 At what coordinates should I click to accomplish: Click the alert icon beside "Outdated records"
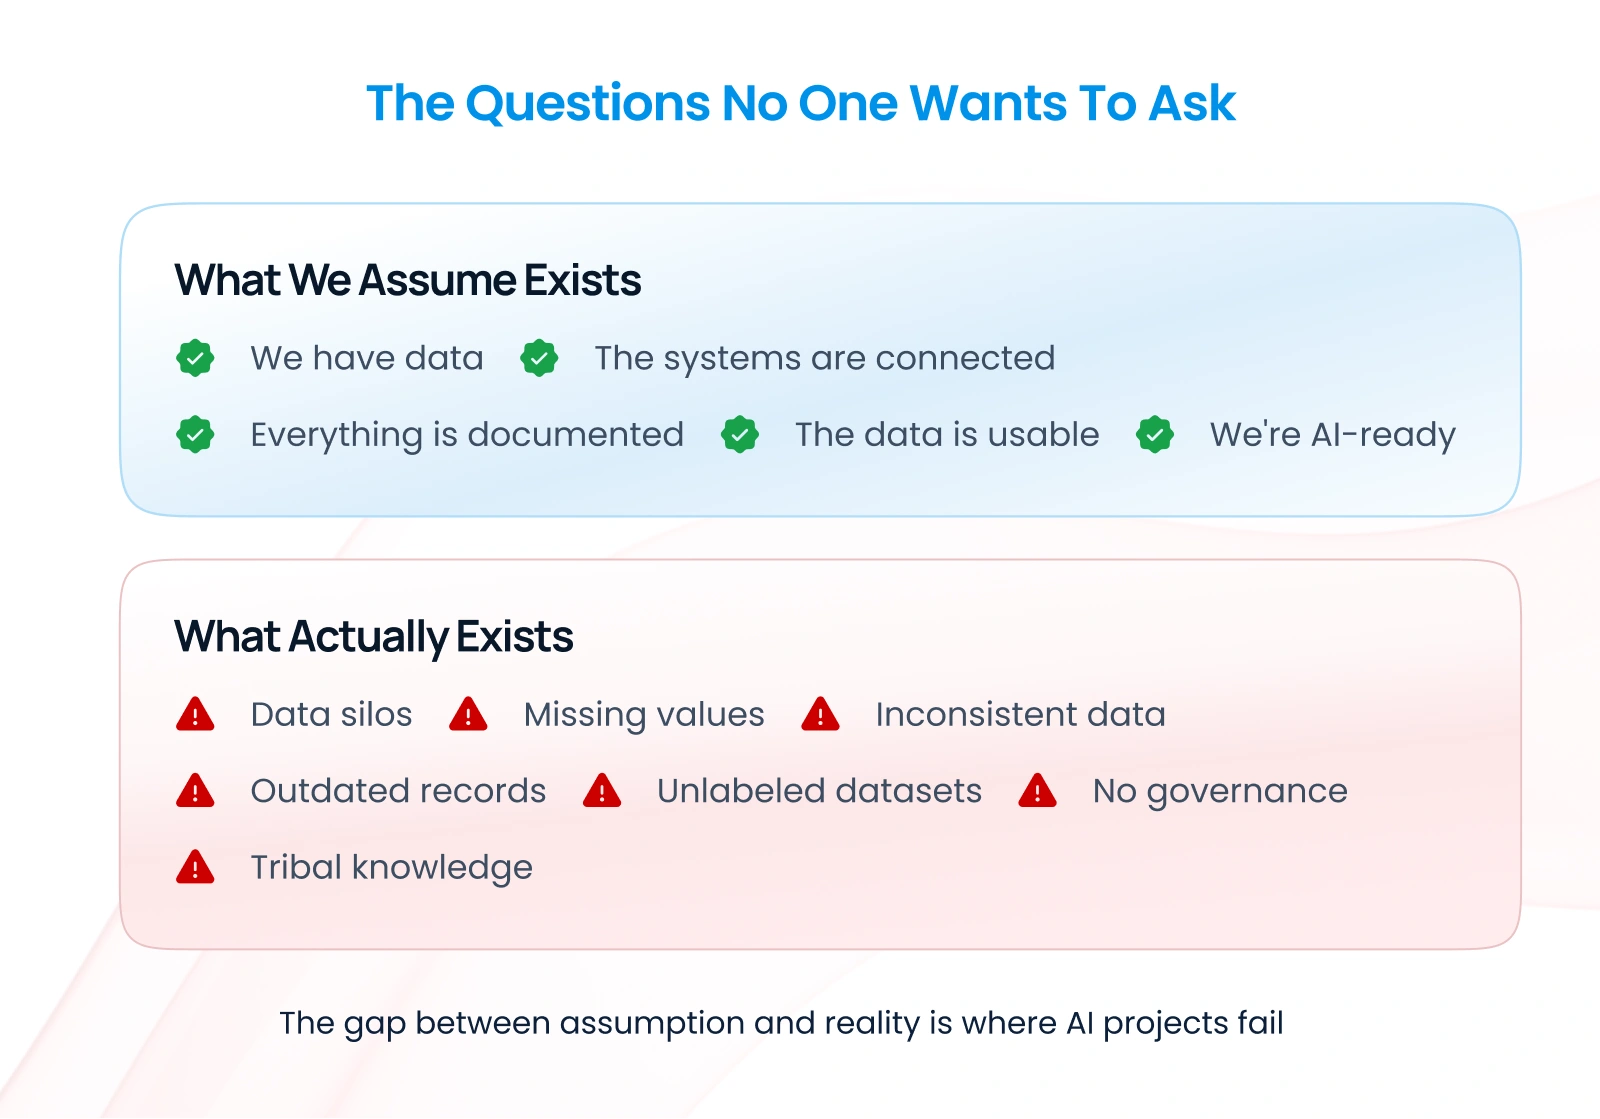(x=195, y=791)
